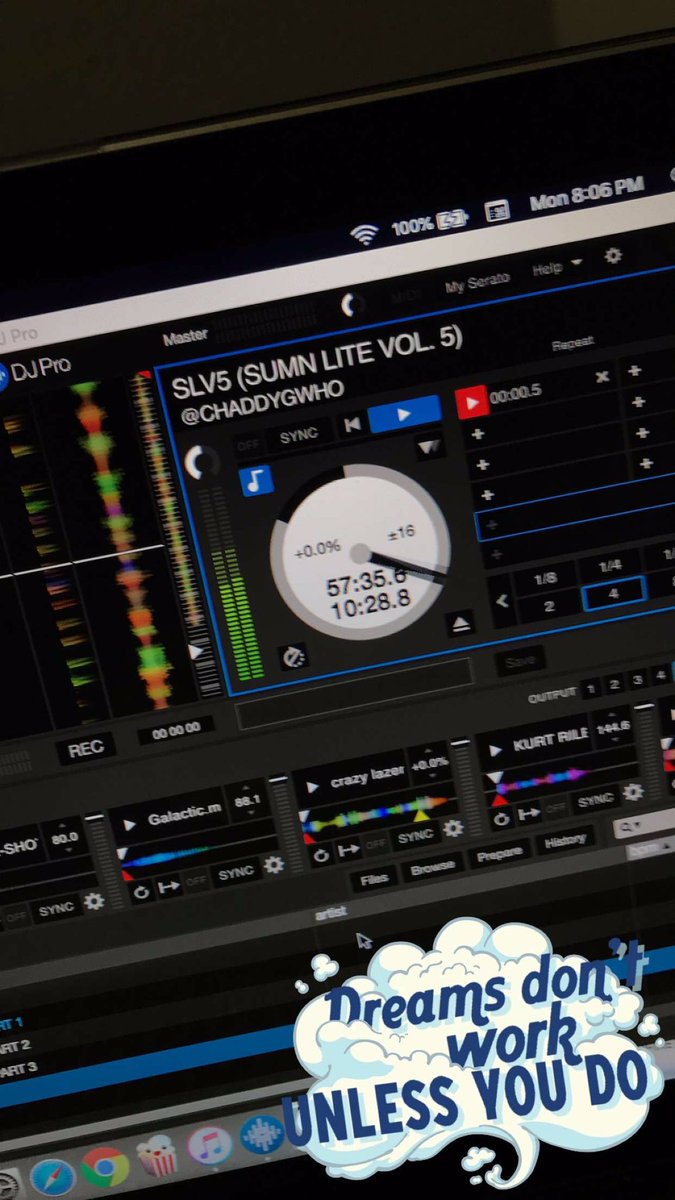Toggle the blue key lock note icon
Image resolution: width=675 pixels, height=1200 pixels.
(257, 480)
